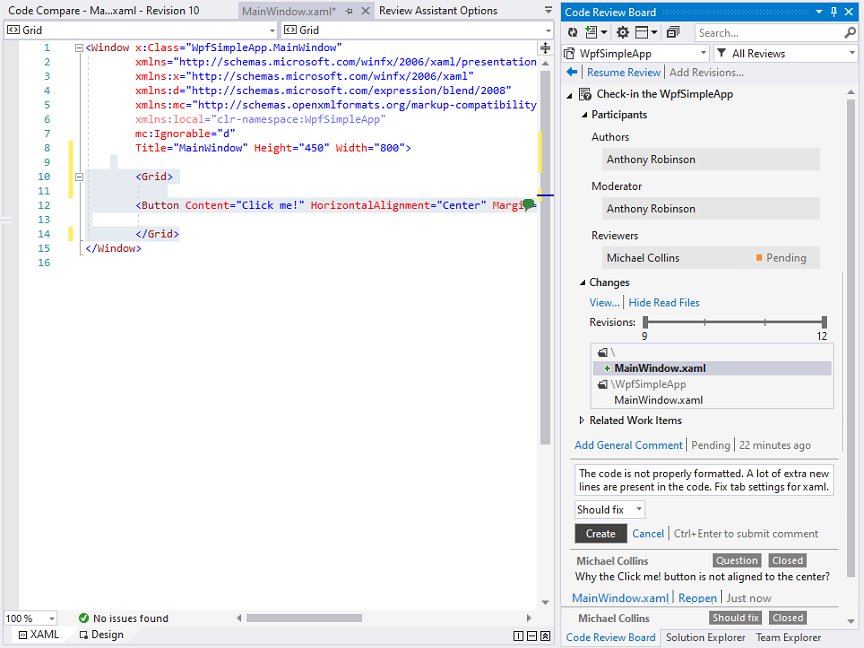
Task: Switch to the Design tab
Action: tap(101, 635)
